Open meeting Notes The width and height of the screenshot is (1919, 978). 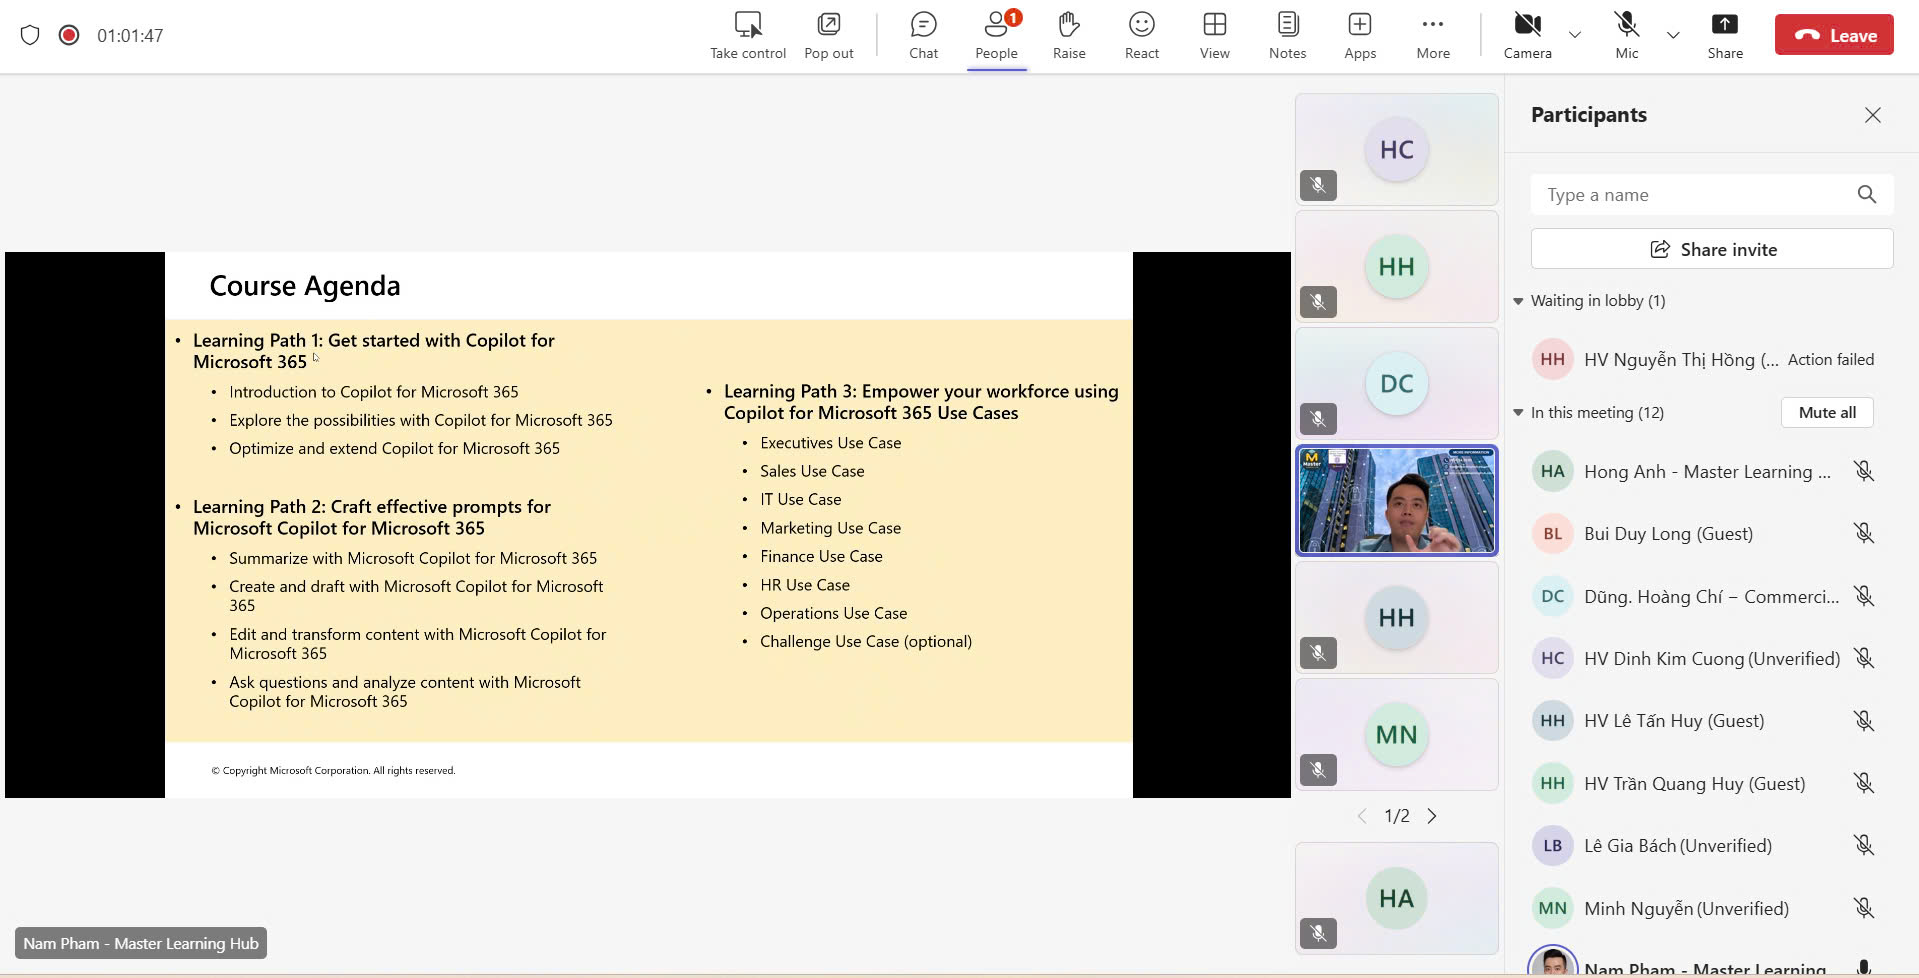click(1288, 36)
